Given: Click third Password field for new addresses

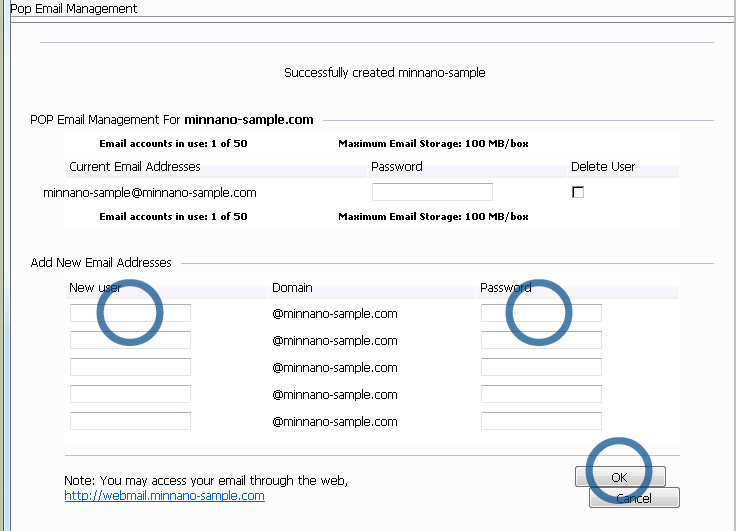Looking at the screenshot, I should pyautogui.click(x=541, y=367).
